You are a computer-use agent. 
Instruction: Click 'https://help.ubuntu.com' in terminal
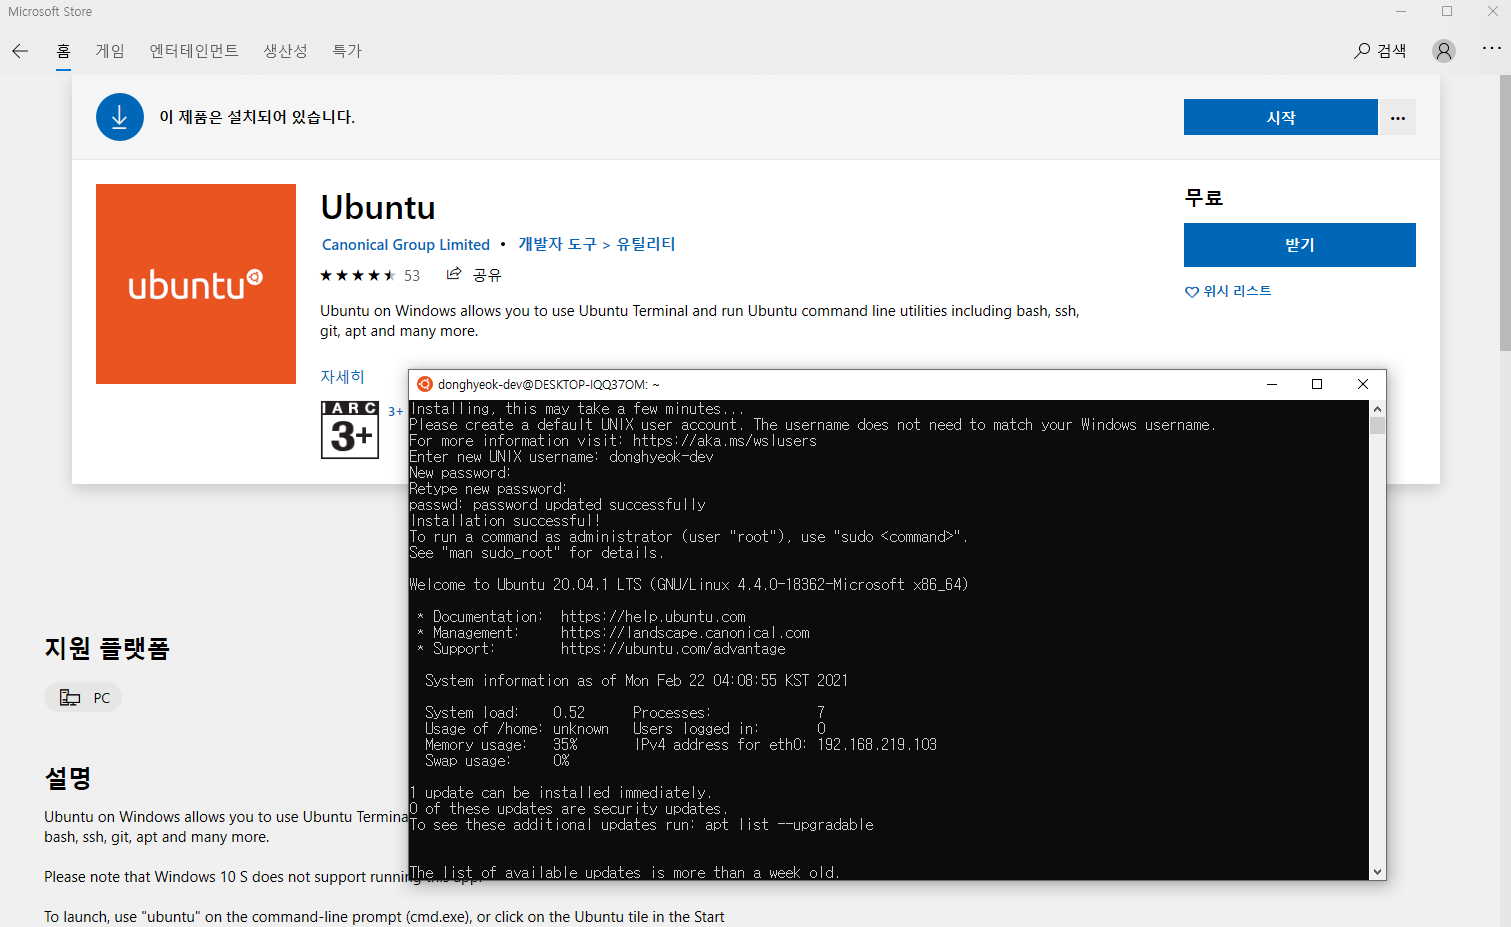click(653, 617)
